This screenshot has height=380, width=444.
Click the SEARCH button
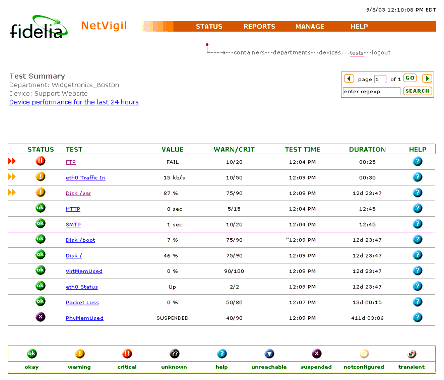point(417,91)
